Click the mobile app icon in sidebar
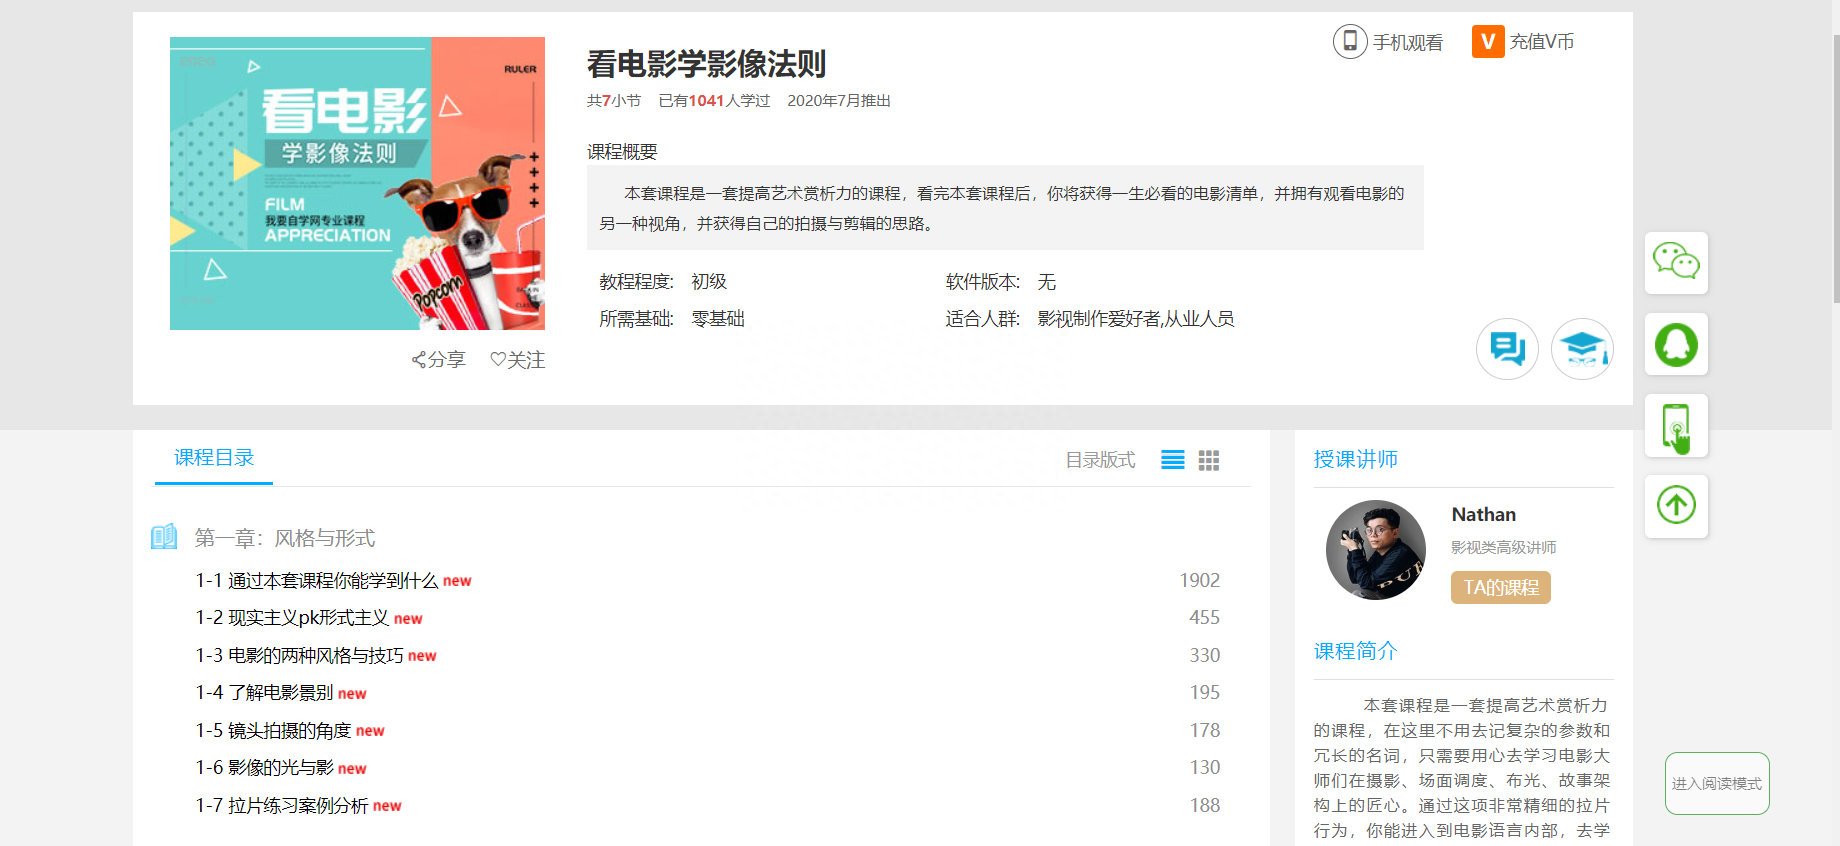 pos(1676,426)
